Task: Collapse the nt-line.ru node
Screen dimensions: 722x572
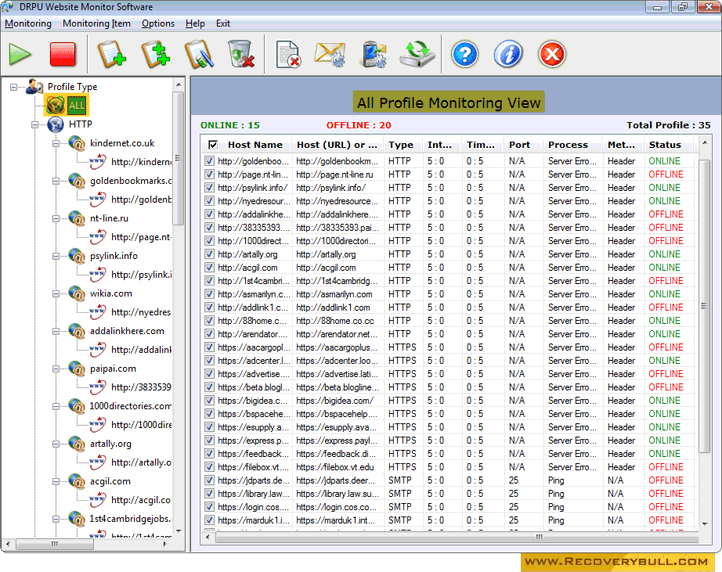Action: 56,218
